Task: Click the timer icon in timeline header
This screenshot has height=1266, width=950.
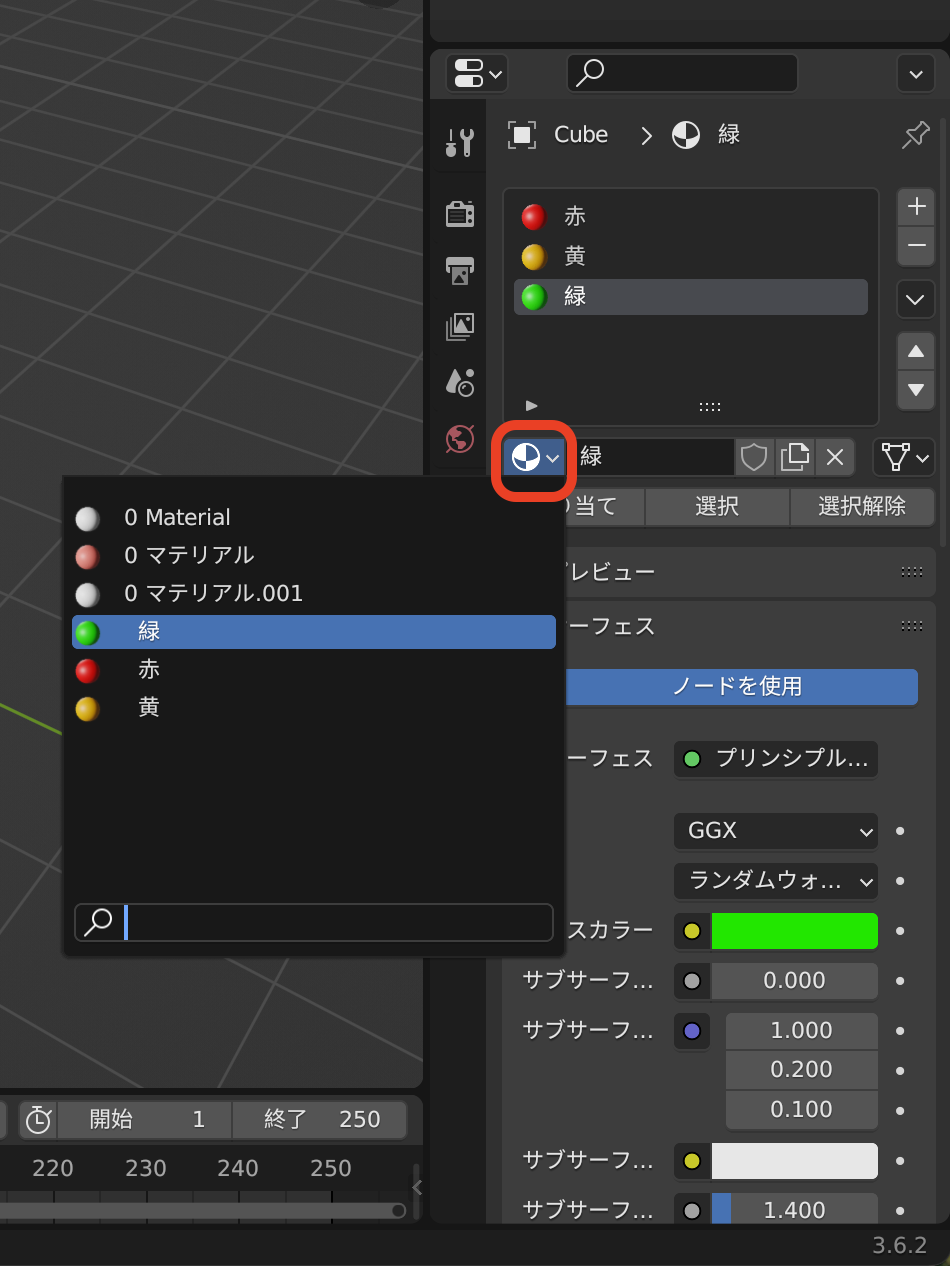Action: [38, 1119]
